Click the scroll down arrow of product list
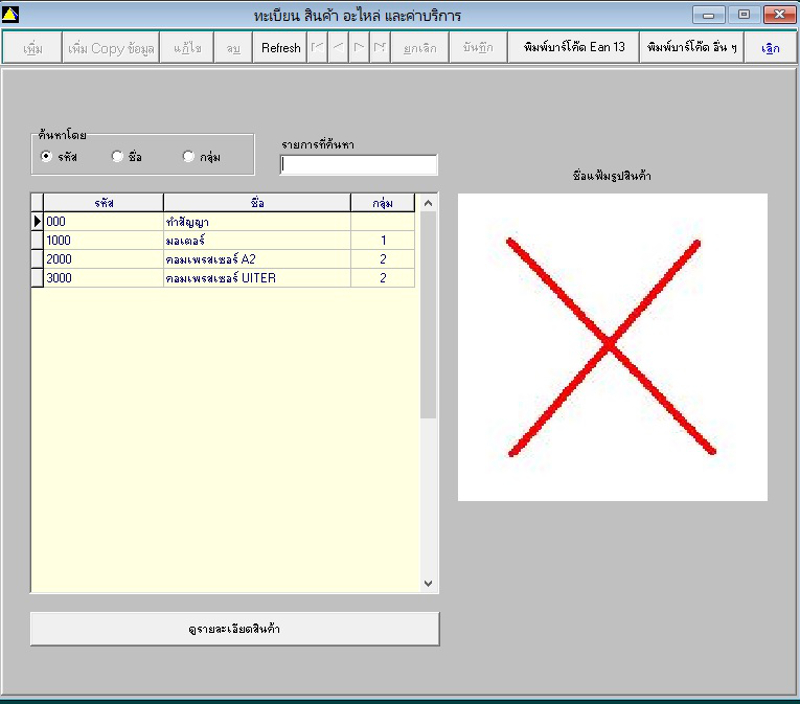 click(428, 583)
